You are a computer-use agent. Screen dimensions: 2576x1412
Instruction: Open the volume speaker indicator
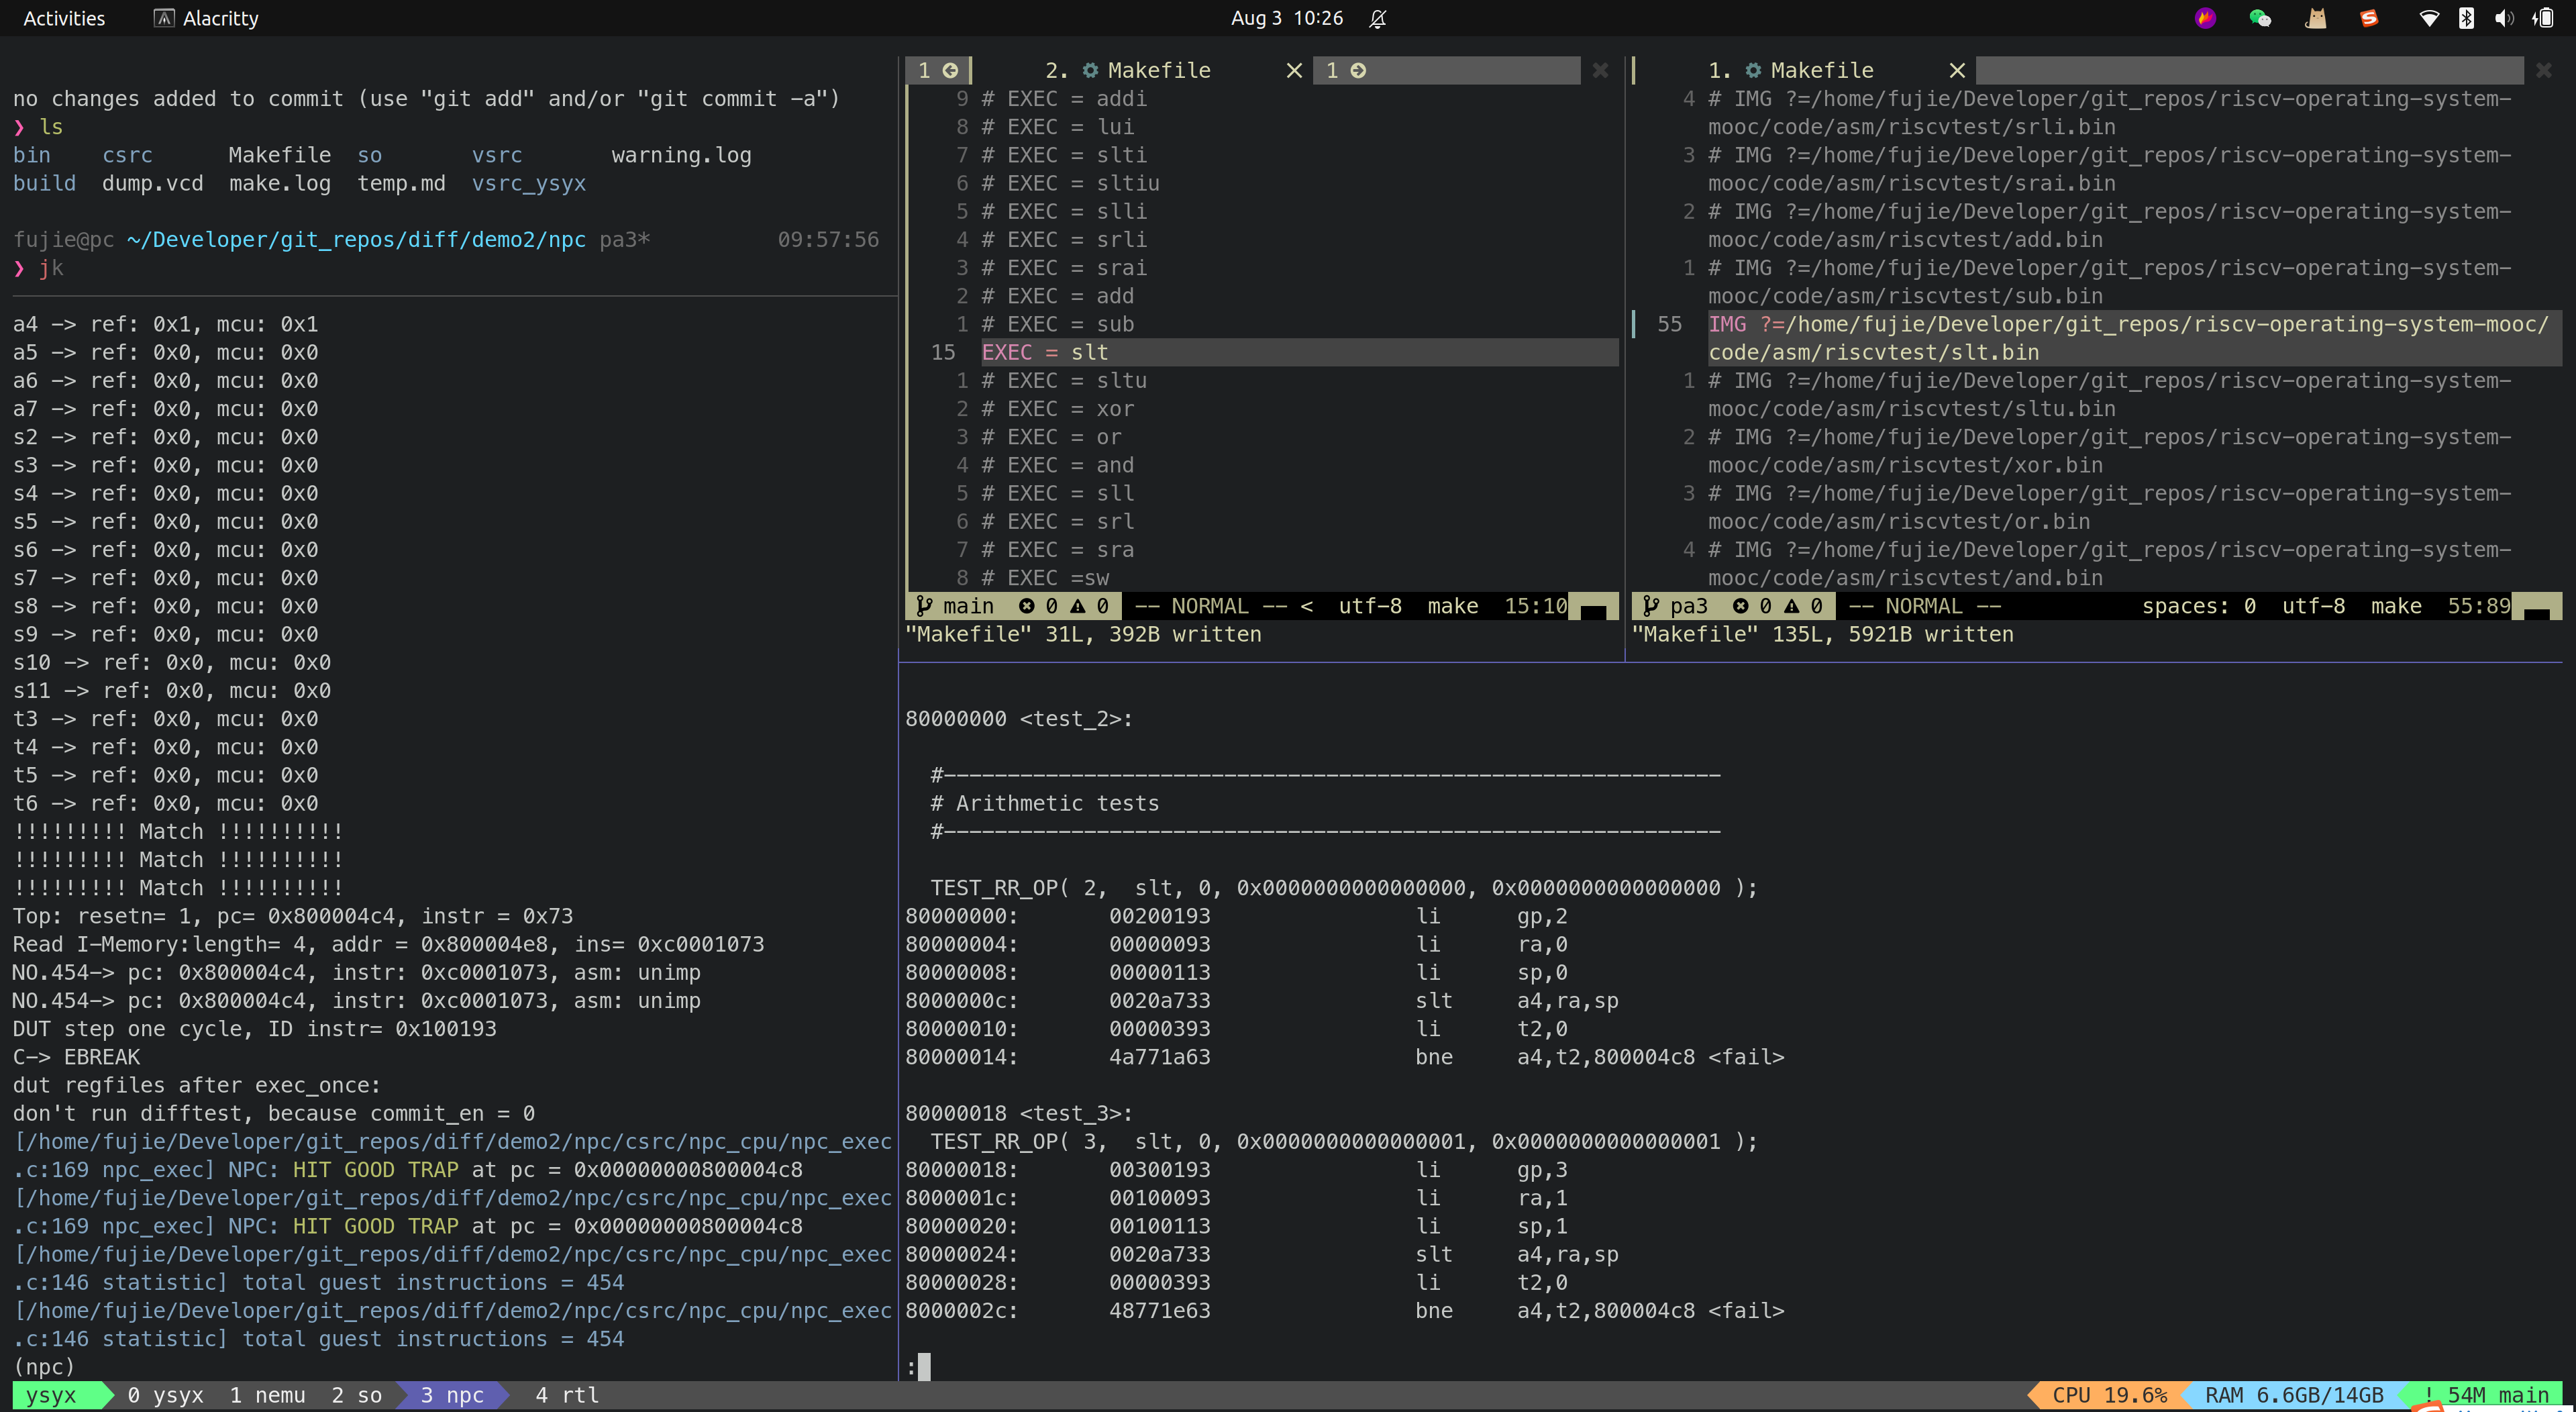(x=2503, y=18)
